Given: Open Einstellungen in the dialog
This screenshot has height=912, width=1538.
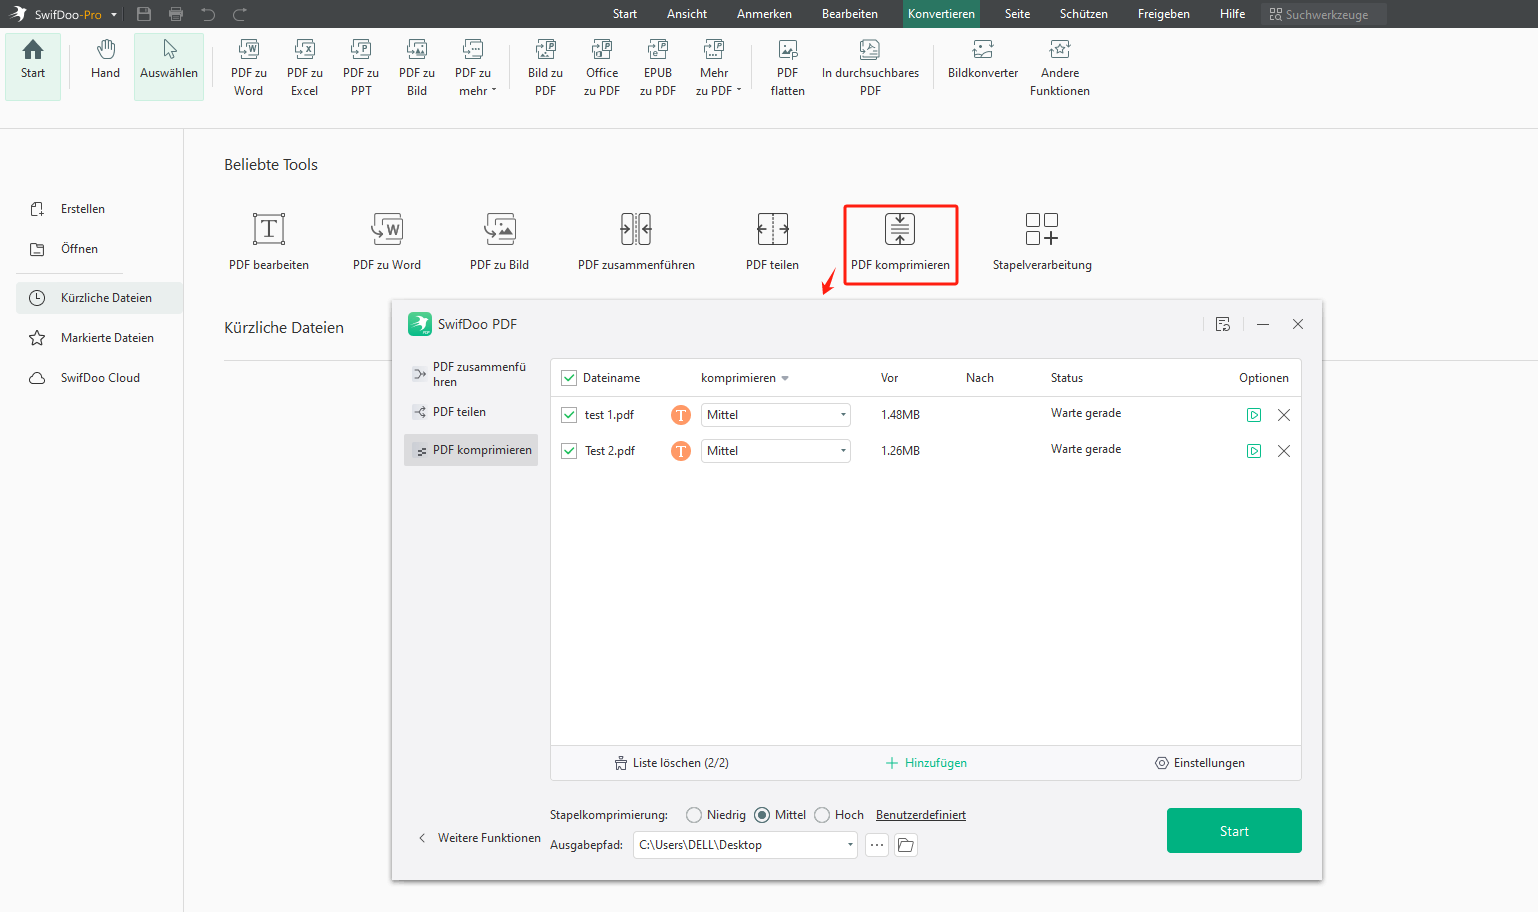Looking at the screenshot, I should point(1200,763).
